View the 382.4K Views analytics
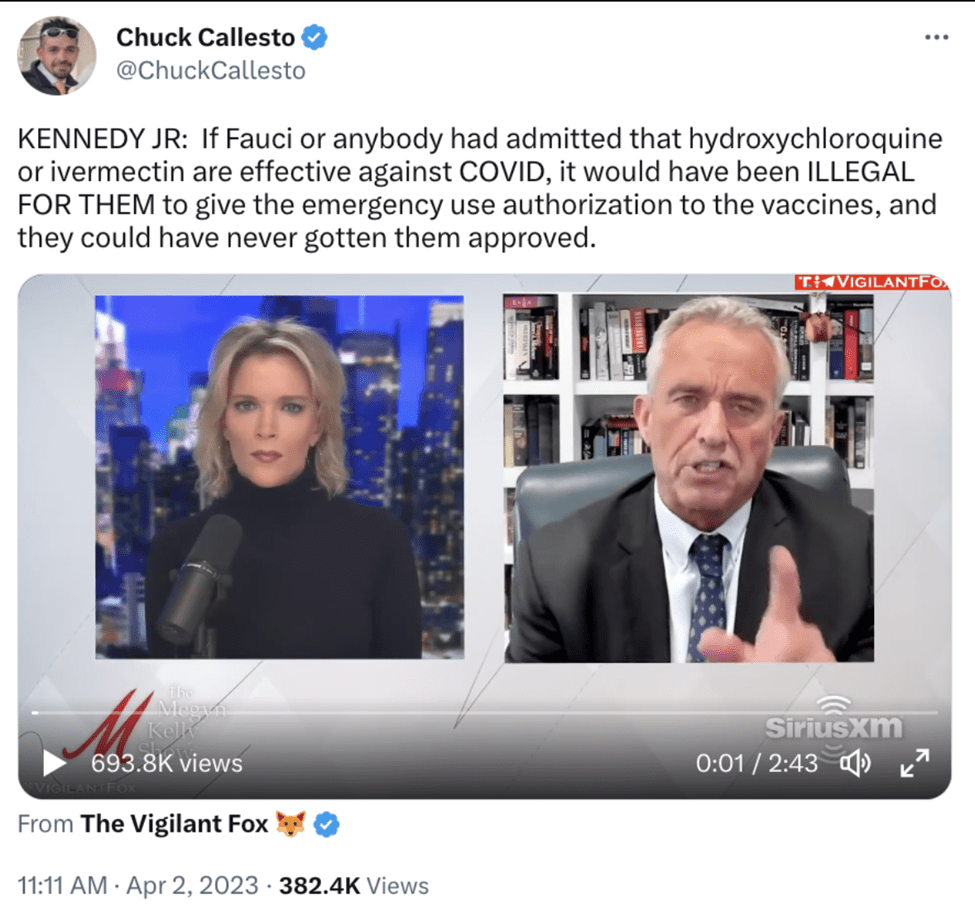 click(x=354, y=886)
